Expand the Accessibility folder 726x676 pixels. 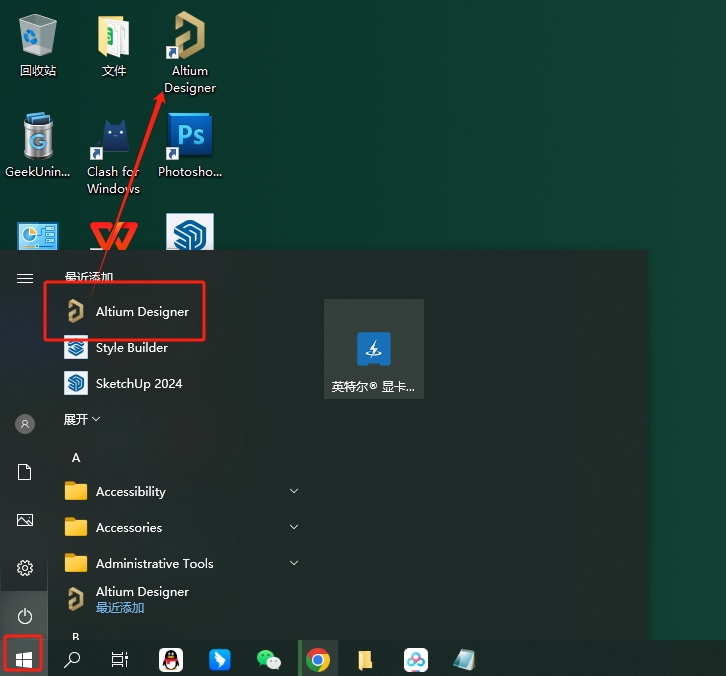[x=182, y=491]
